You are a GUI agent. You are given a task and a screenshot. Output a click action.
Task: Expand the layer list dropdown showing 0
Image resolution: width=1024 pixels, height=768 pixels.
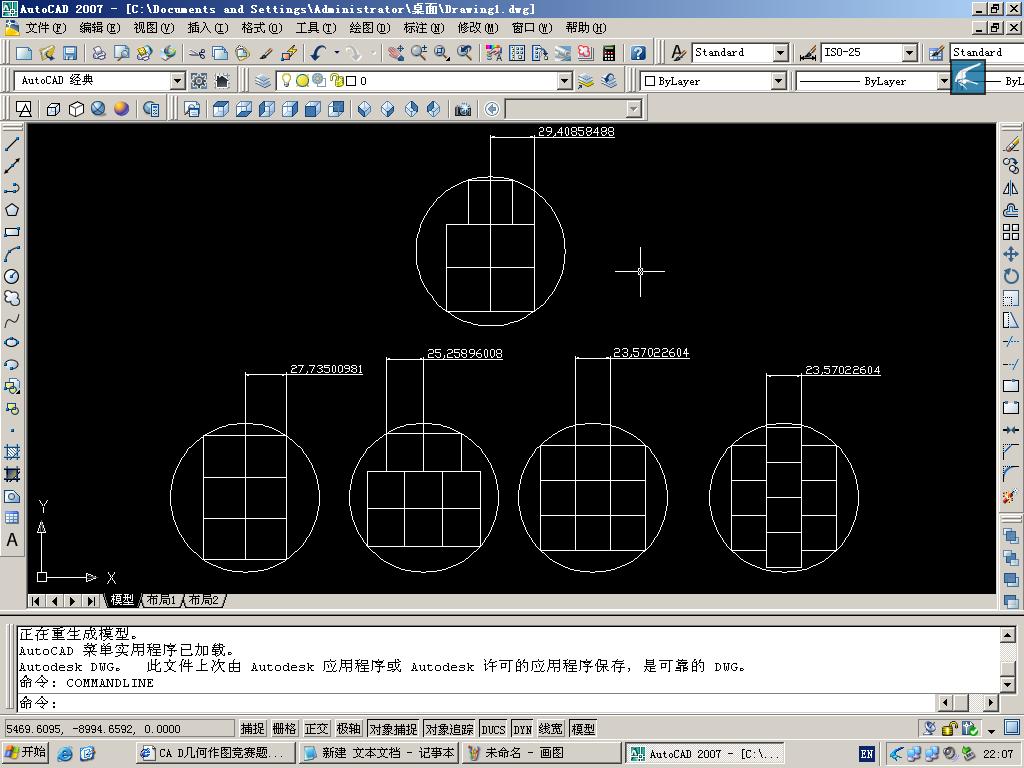click(x=565, y=81)
